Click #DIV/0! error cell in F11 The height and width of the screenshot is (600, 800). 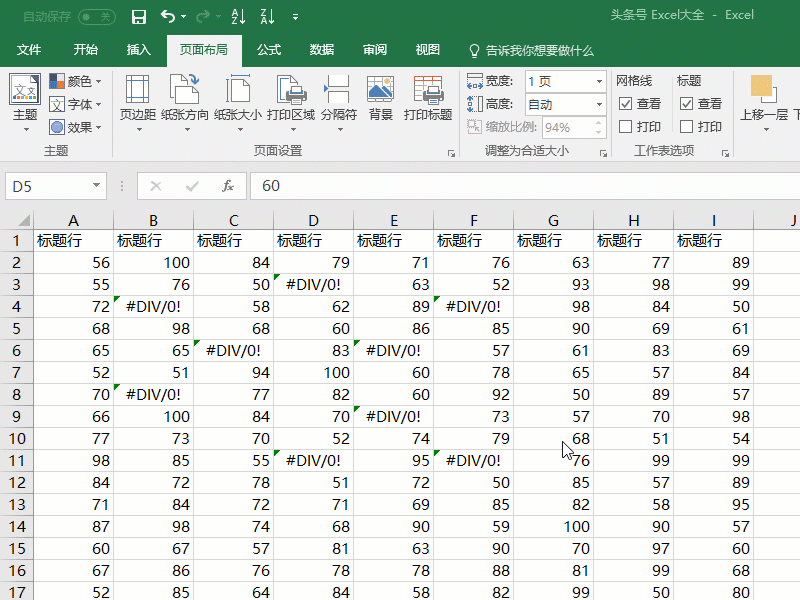coord(473,461)
